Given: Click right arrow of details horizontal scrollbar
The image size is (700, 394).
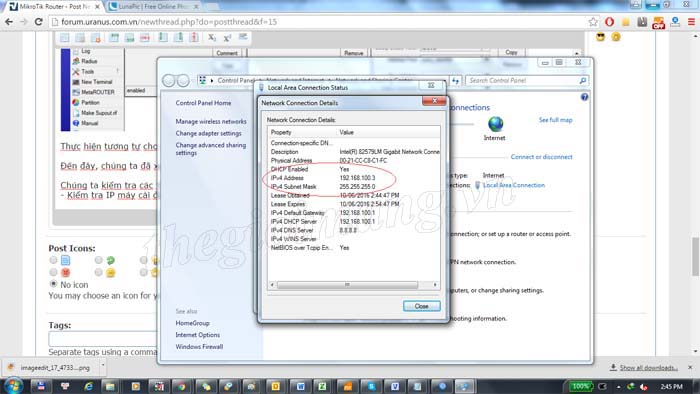Looking at the screenshot, I should pyautogui.click(x=435, y=285).
